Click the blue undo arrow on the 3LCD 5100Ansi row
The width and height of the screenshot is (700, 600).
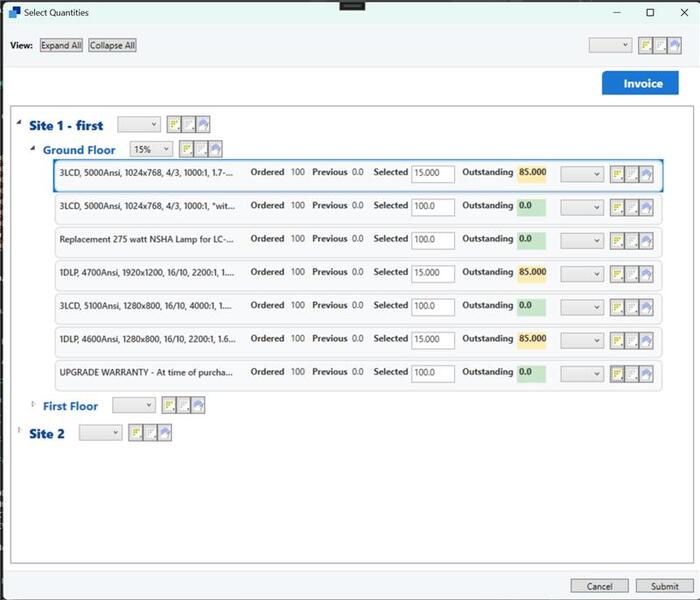(646, 307)
